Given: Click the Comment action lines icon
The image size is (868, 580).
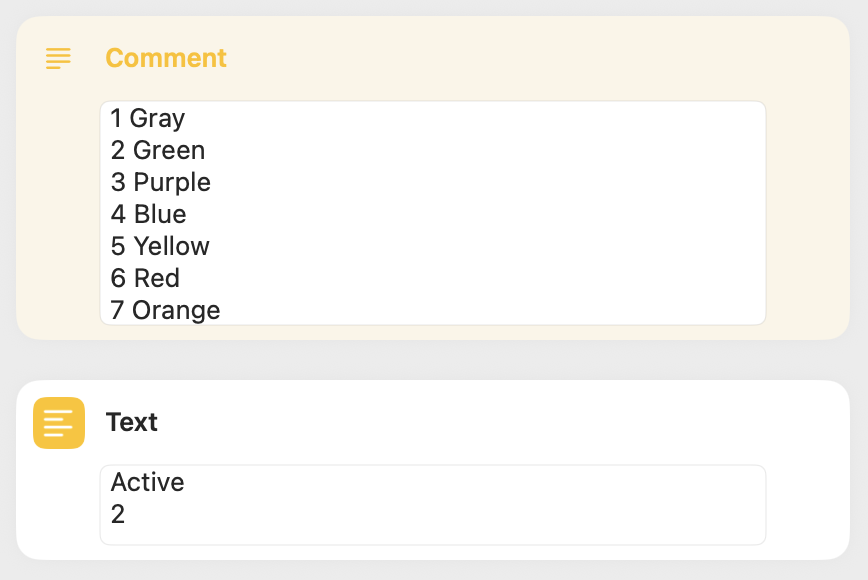Looking at the screenshot, I should (59, 58).
